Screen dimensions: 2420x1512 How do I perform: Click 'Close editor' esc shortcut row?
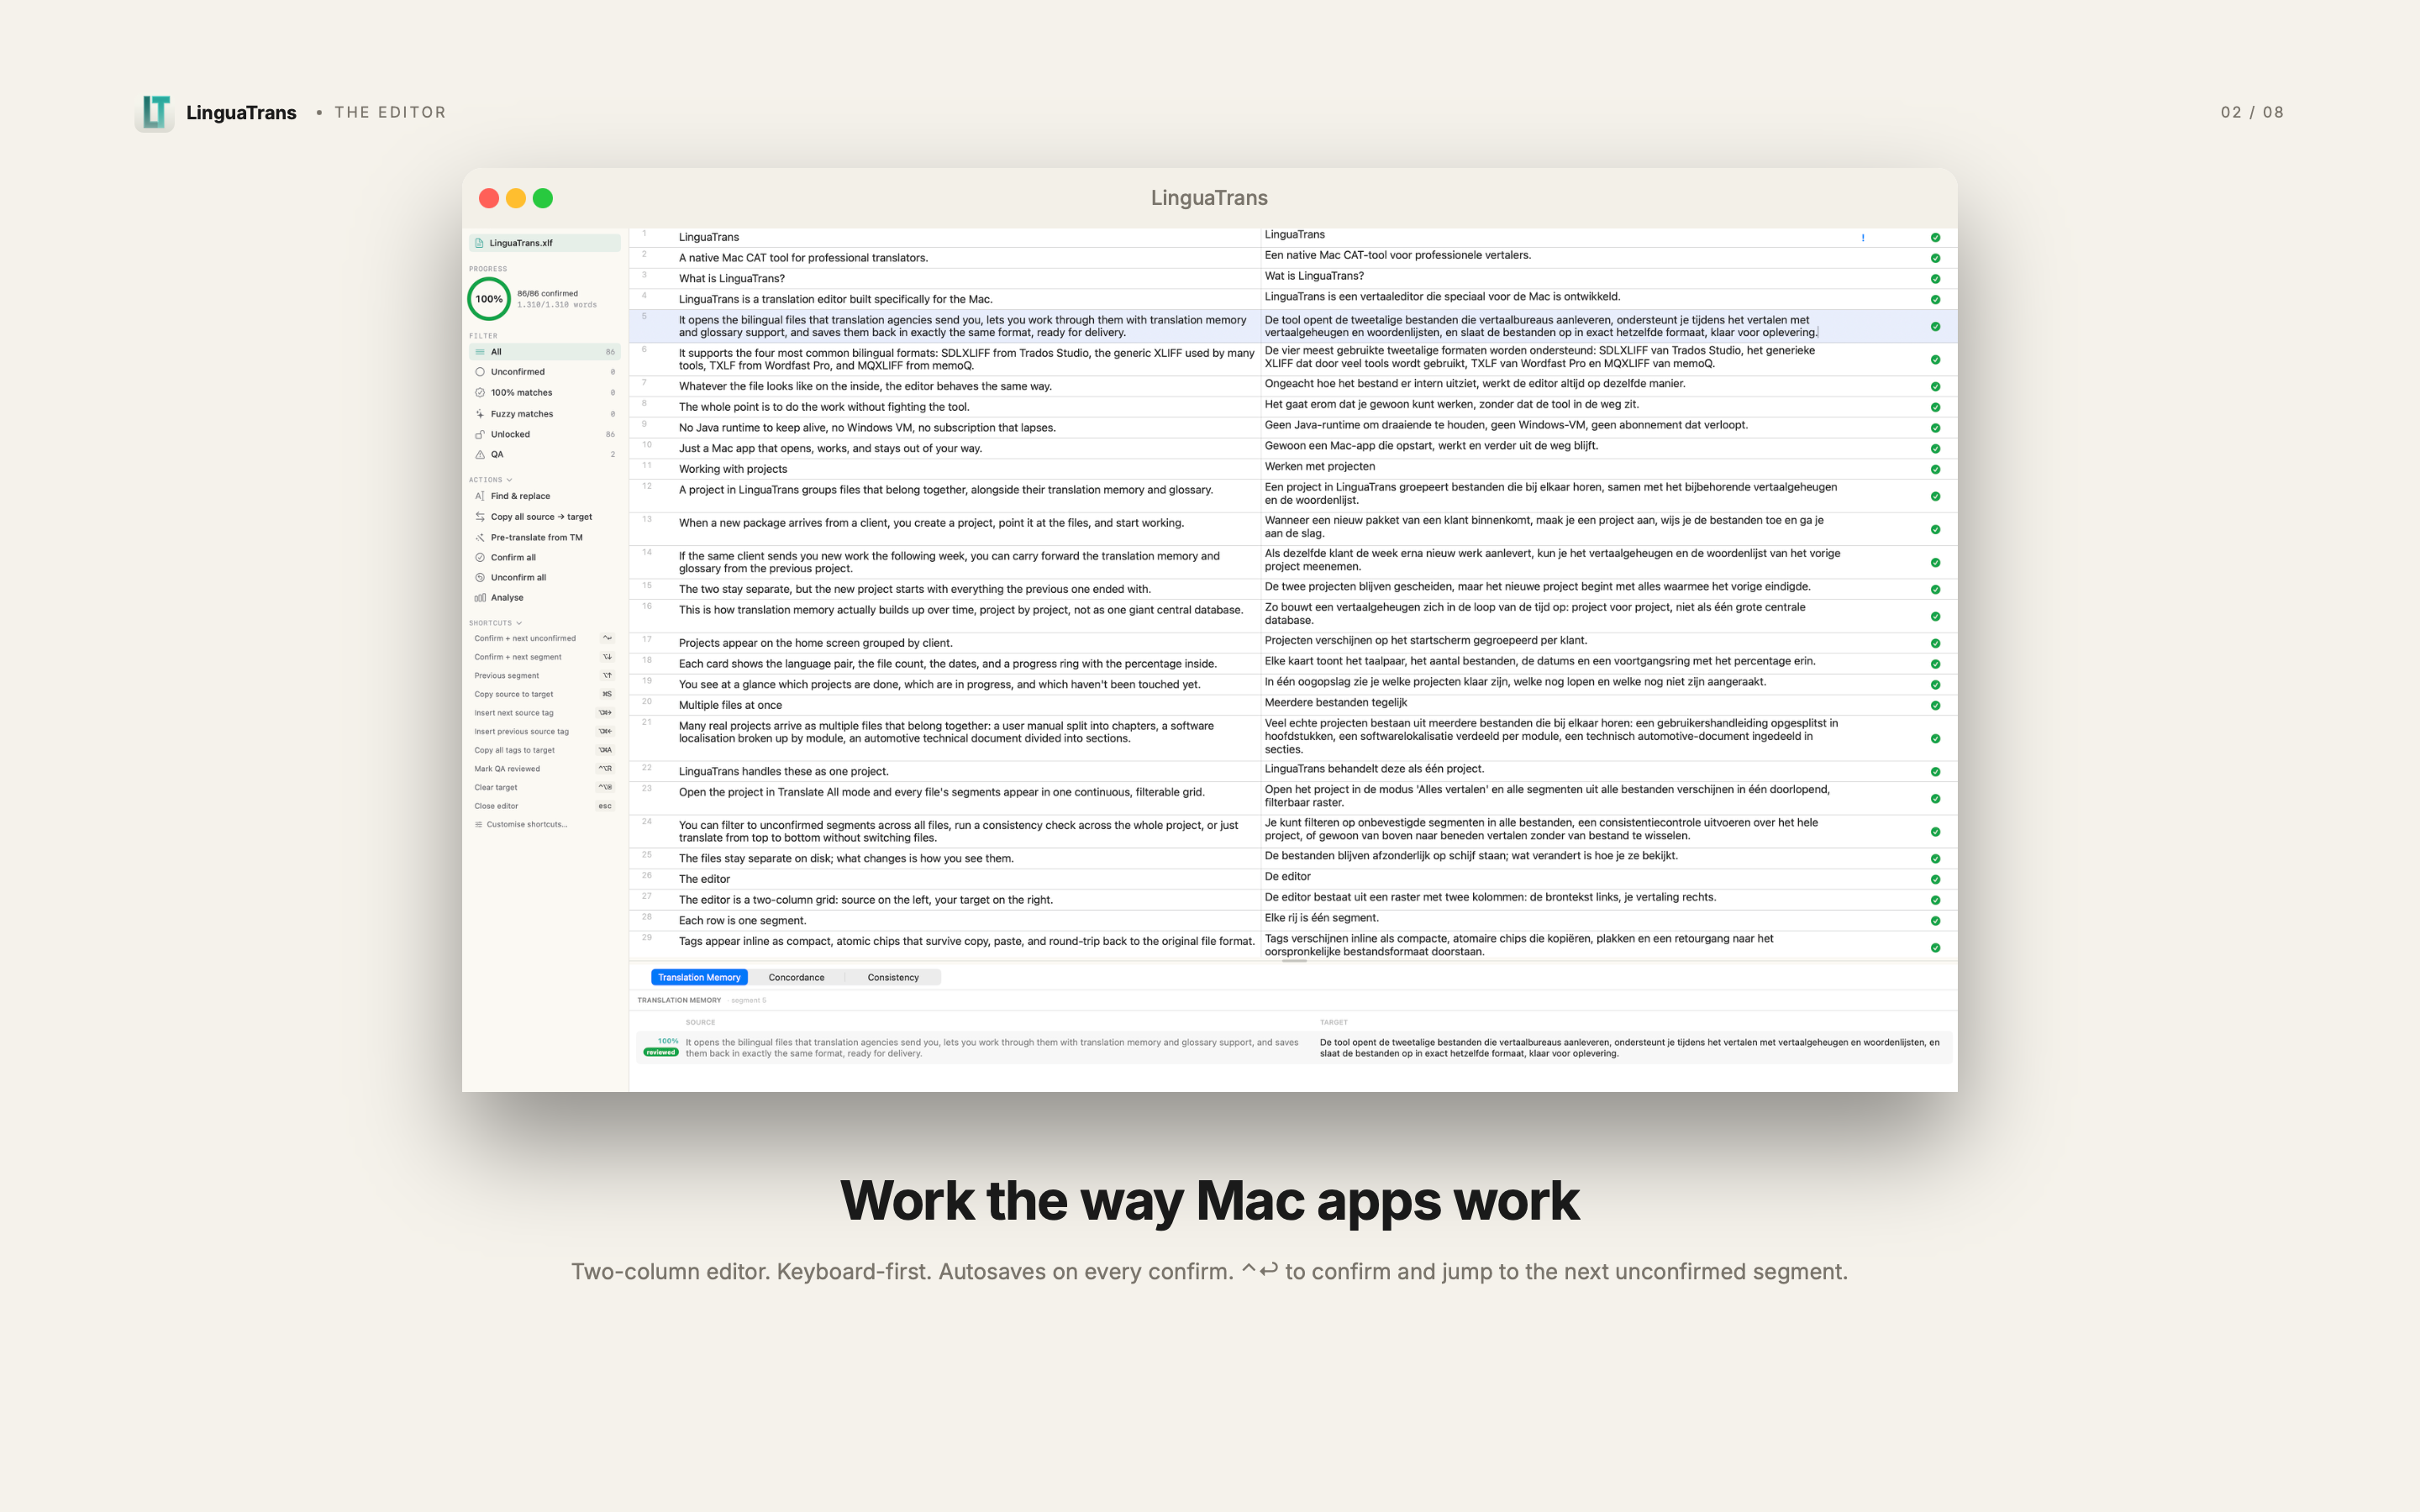click(x=545, y=806)
